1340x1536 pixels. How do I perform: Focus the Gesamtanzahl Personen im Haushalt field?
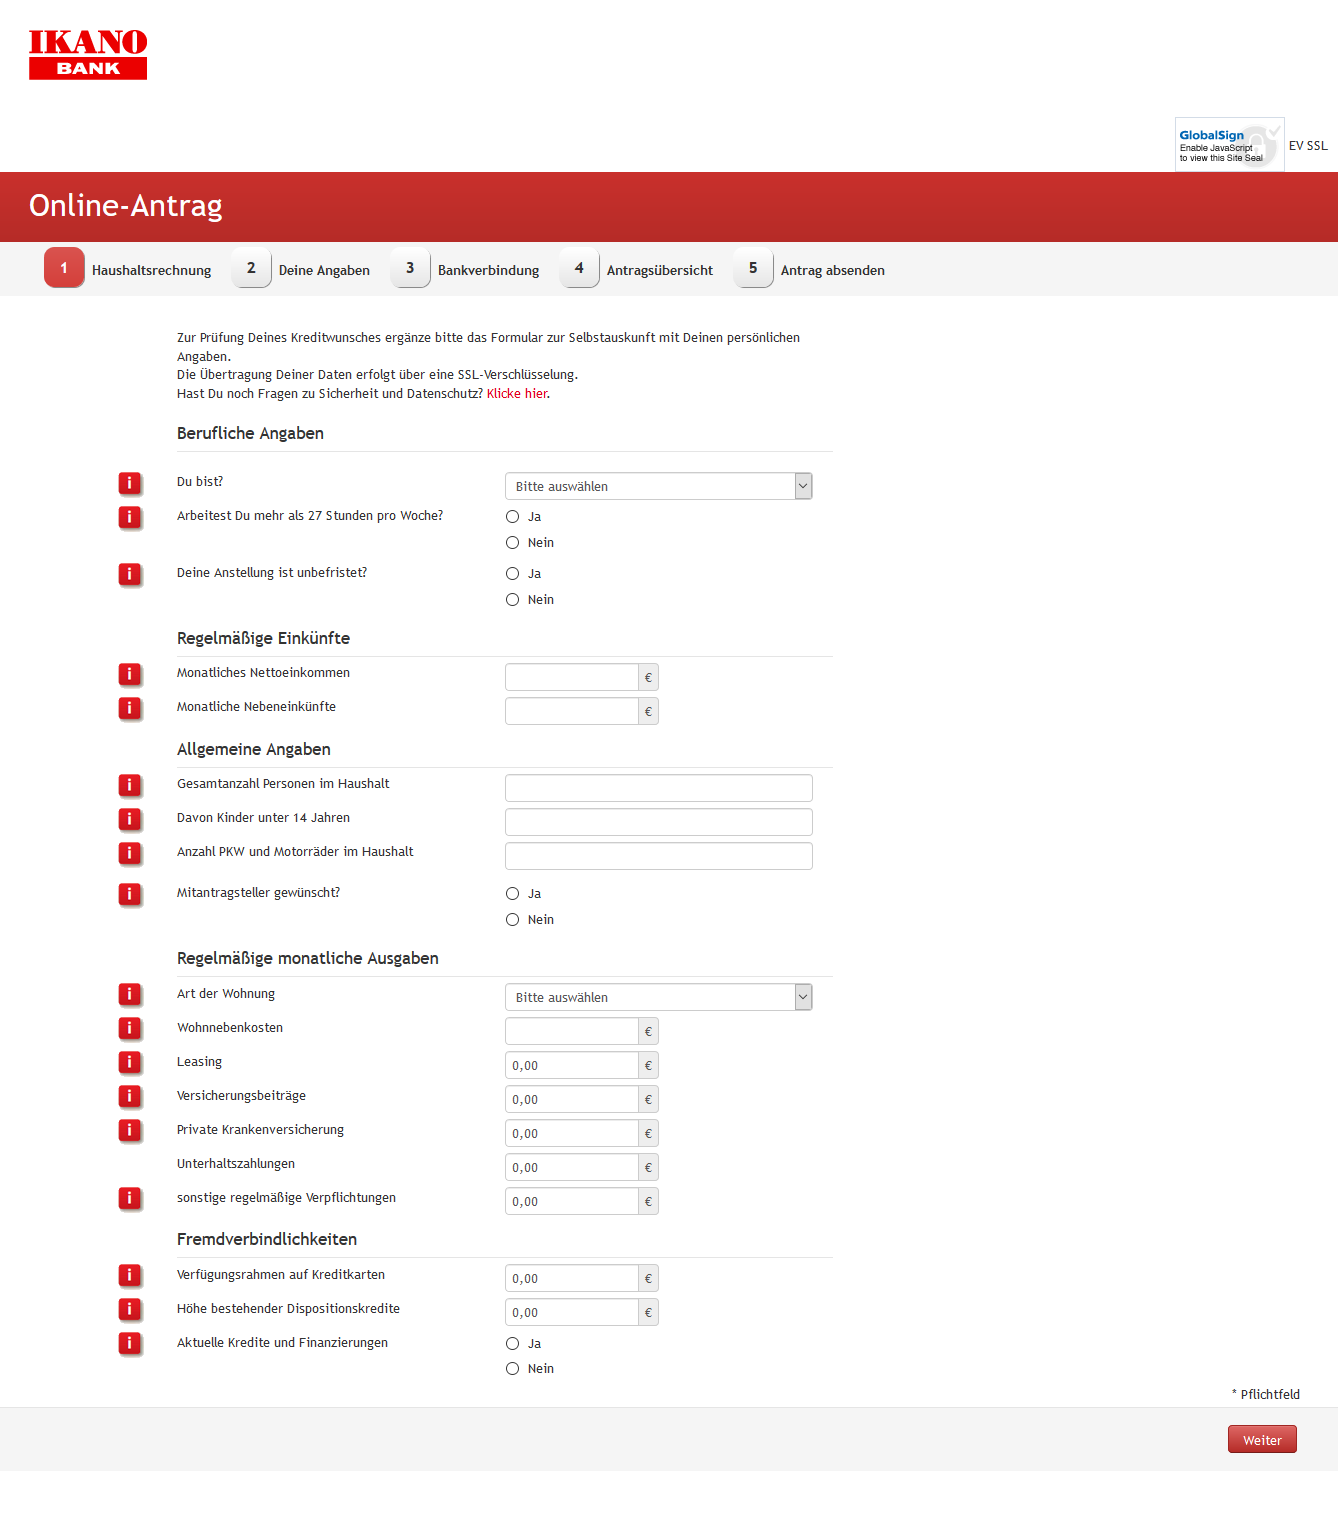tap(658, 788)
